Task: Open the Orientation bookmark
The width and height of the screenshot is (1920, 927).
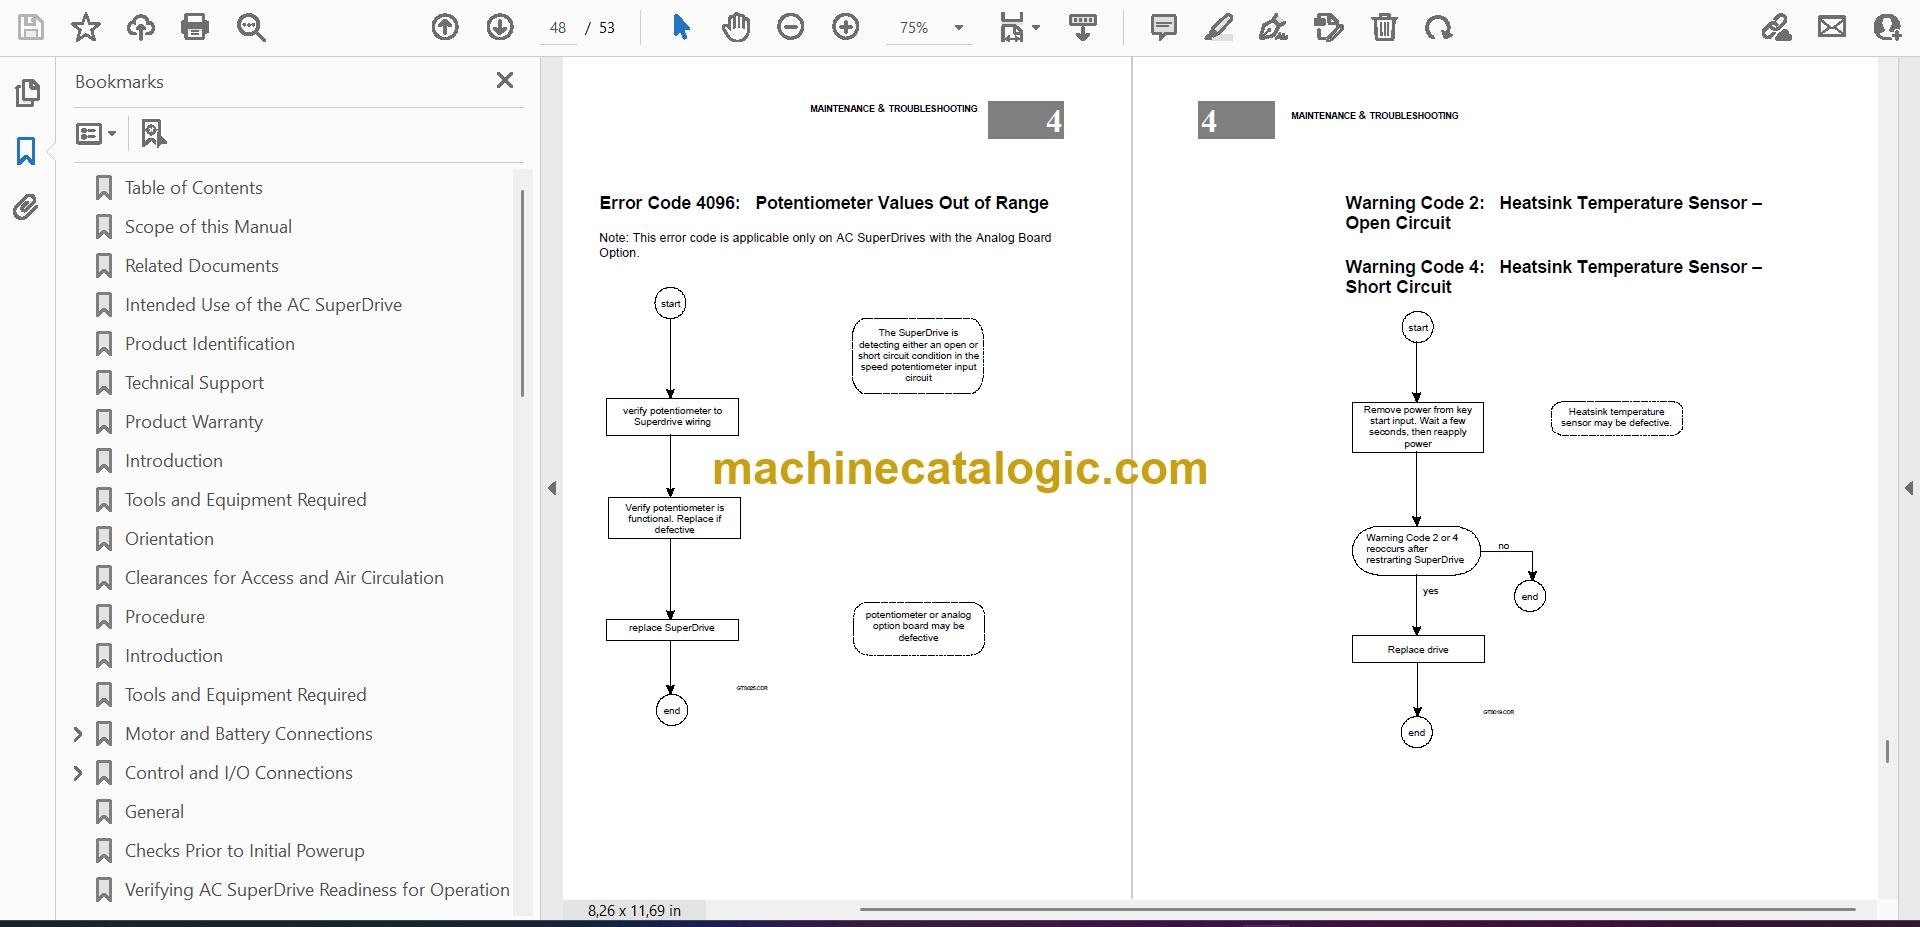Action: click(x=169, y=539)
